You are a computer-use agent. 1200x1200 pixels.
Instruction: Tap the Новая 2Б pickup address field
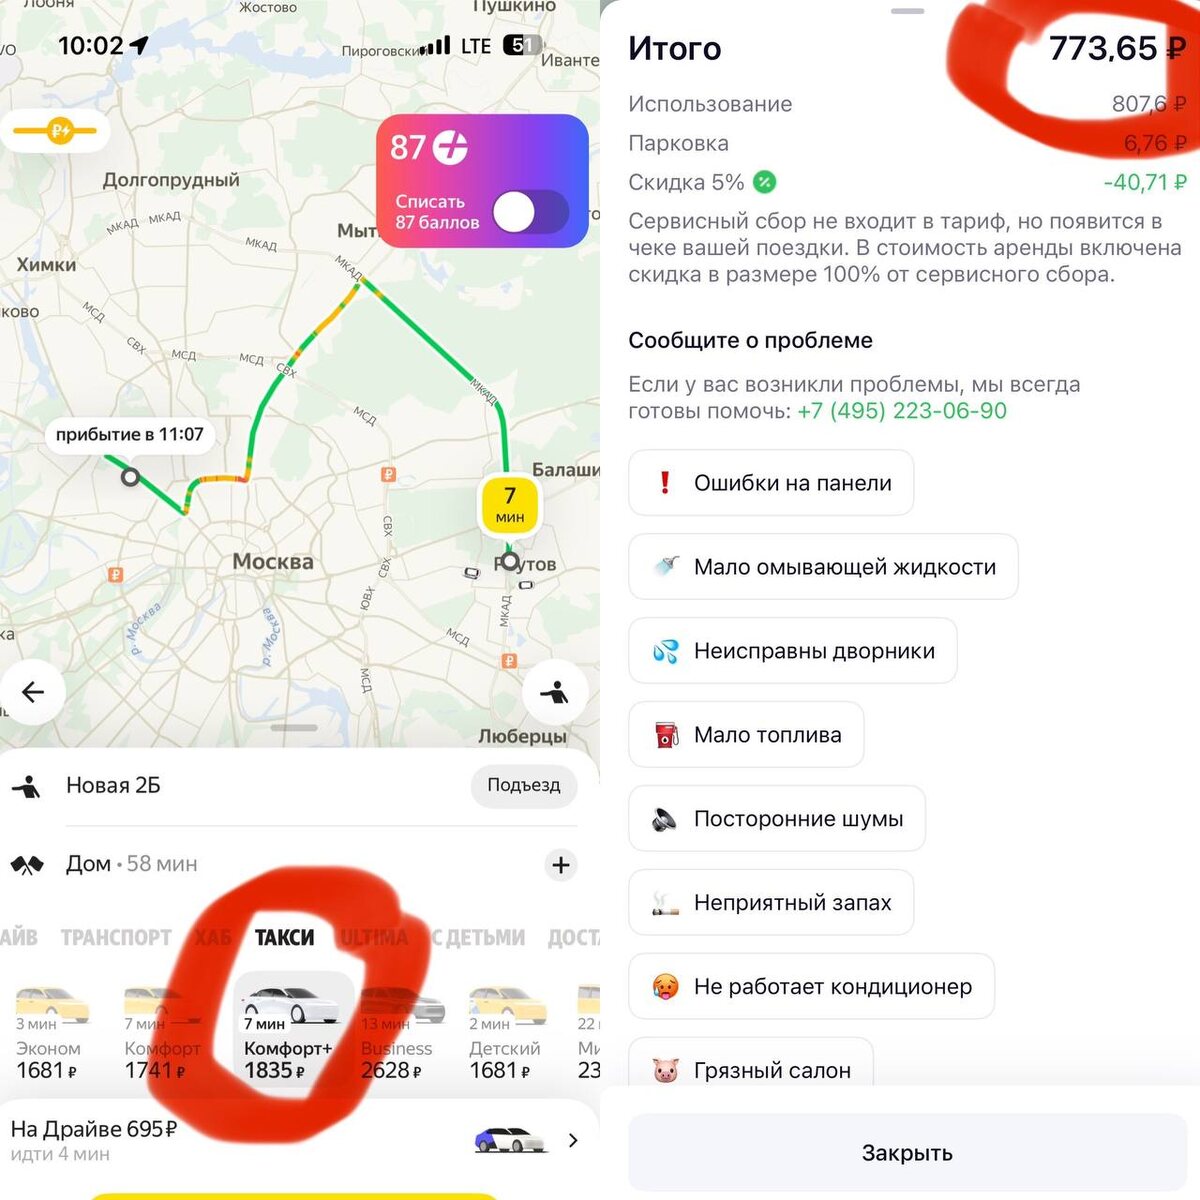pos(240,786)
